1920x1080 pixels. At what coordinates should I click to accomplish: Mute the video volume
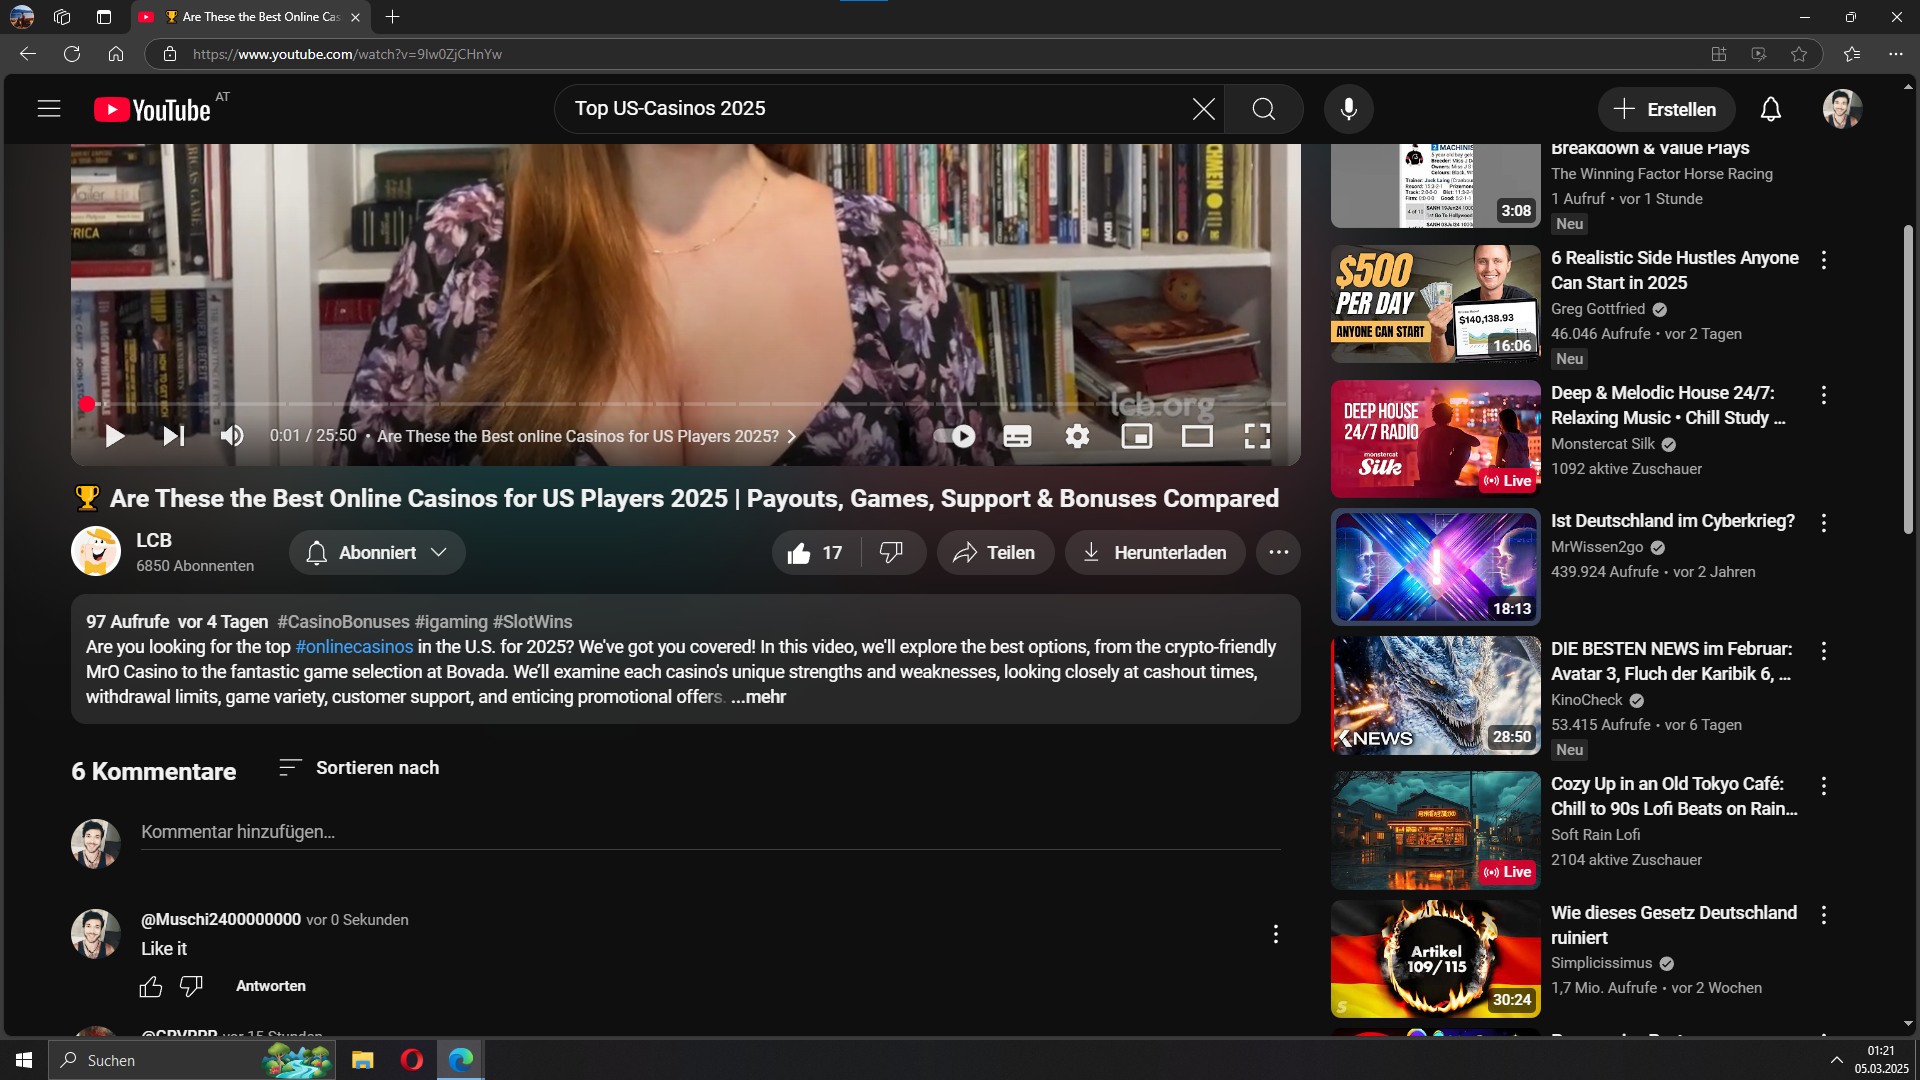[x=232, y=436]
